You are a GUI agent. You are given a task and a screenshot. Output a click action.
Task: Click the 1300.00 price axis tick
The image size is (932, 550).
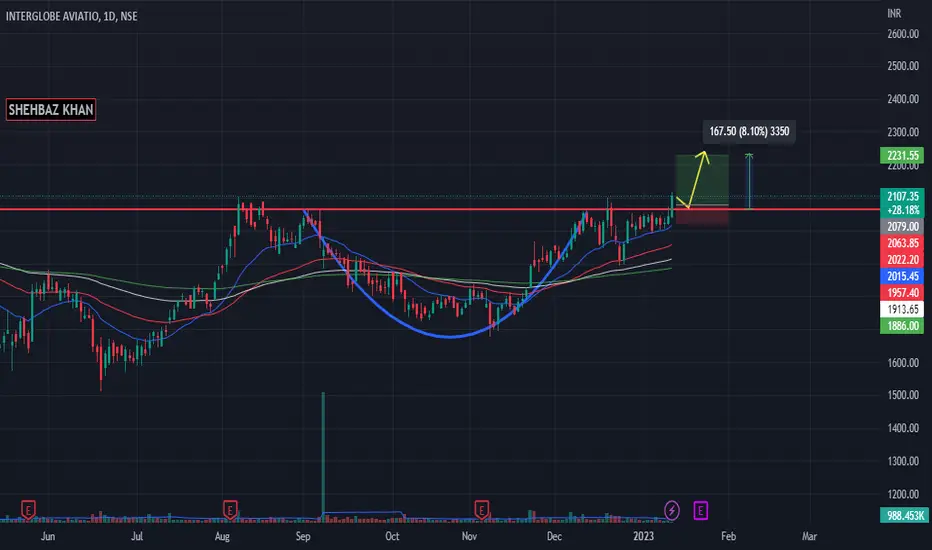903,461
